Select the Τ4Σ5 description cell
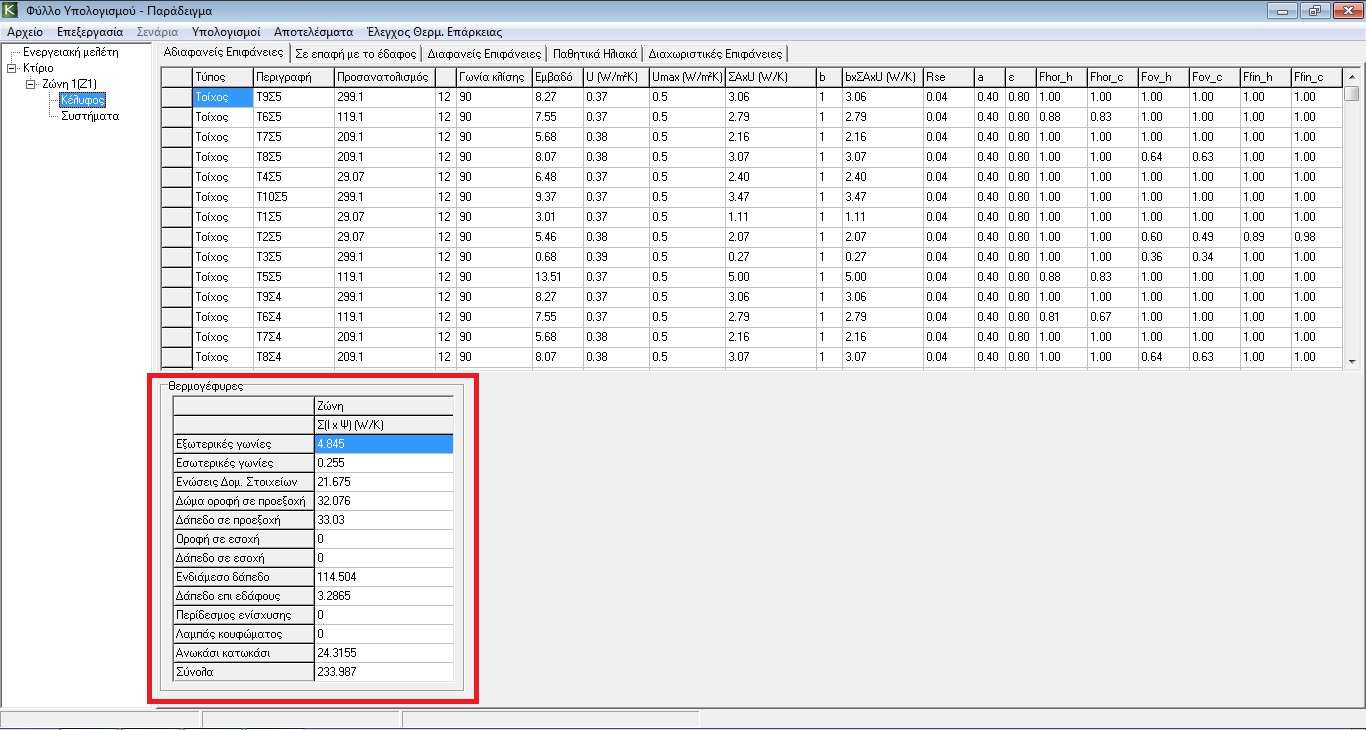 293,177
